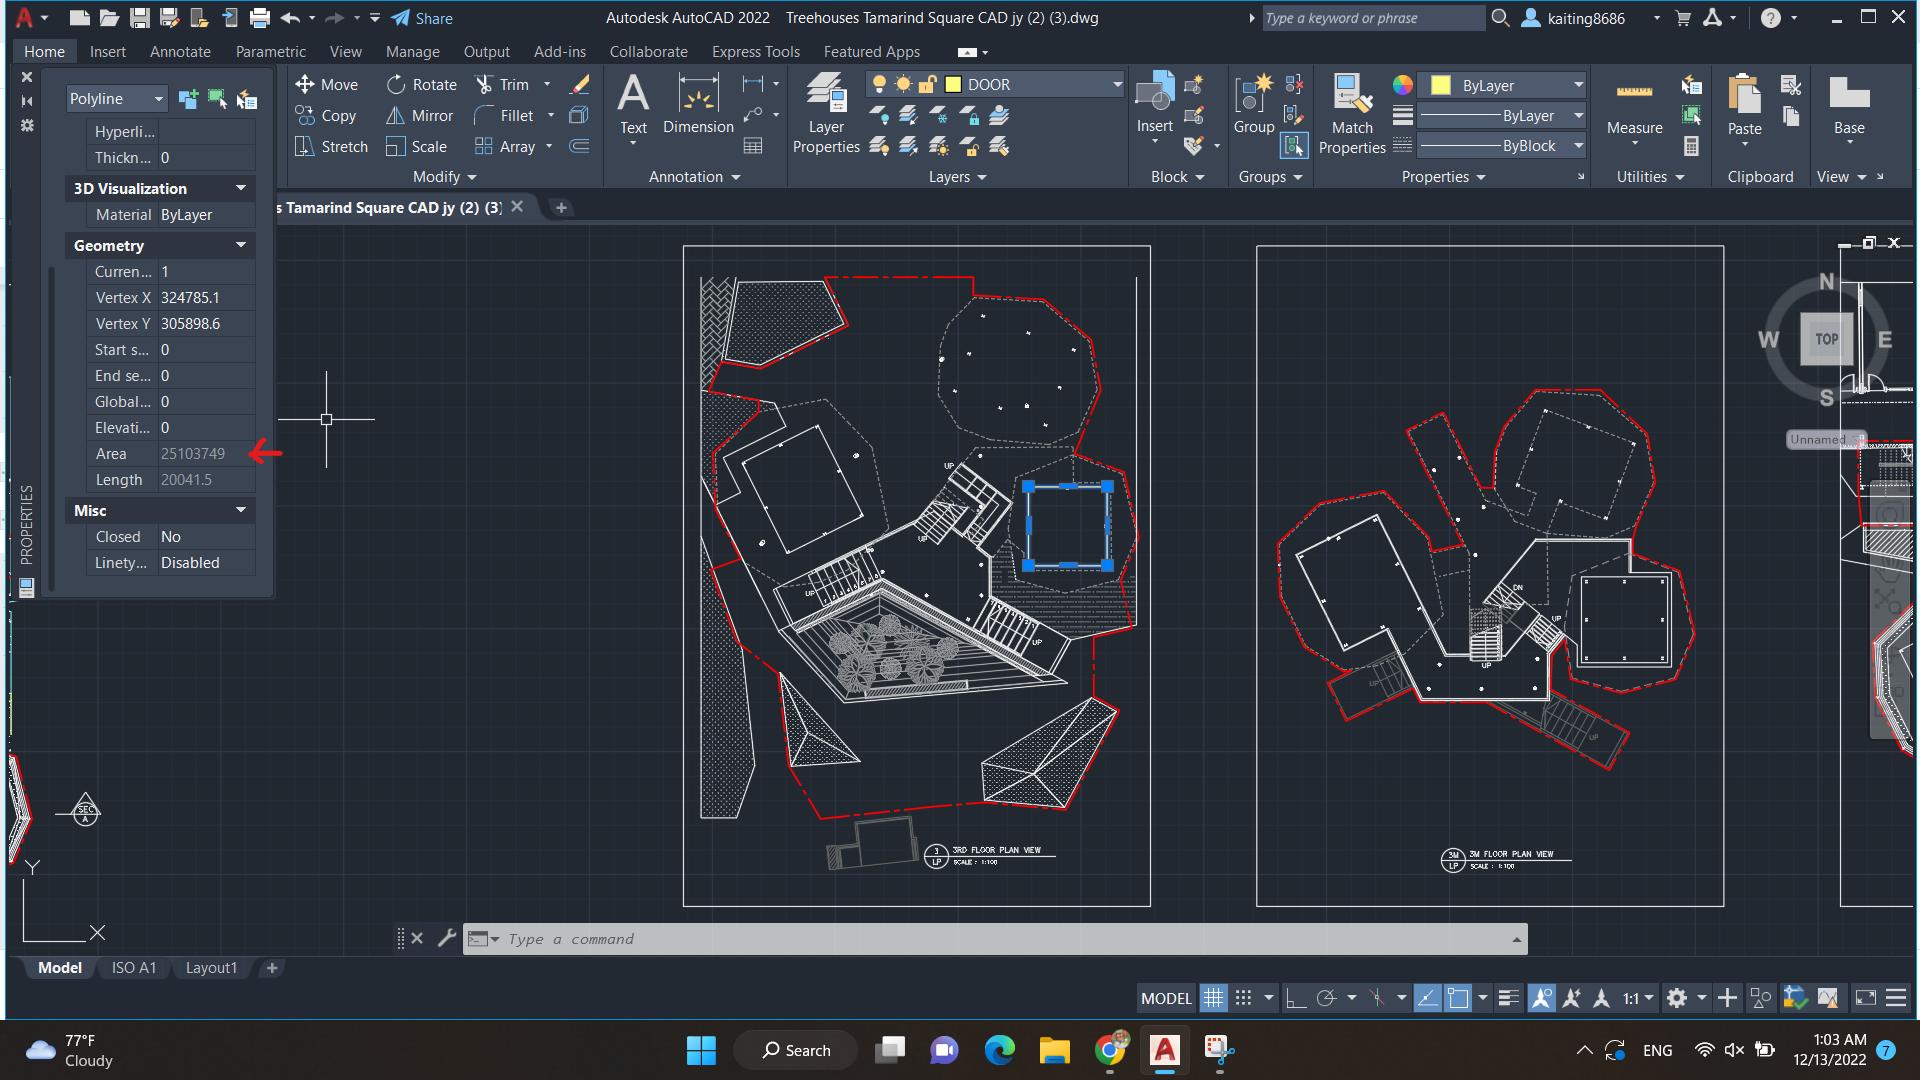The height and width of the screenshot is (1080, 1920).
Task: Click the Stretch tool
Action: [332, 147]
